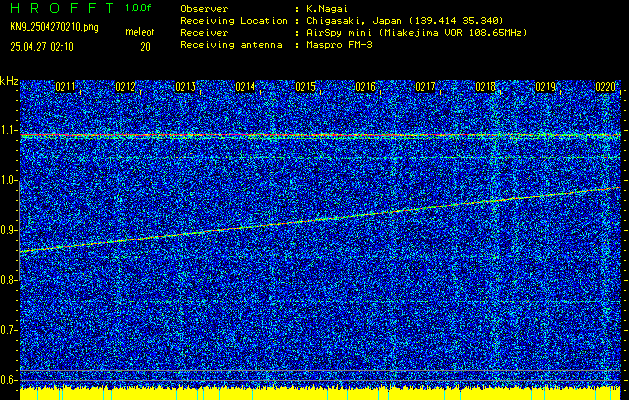Viewport: 629px width, 400px height.
Task: Click the Observer name K.Nagai
Action: (x=328, y=9)
